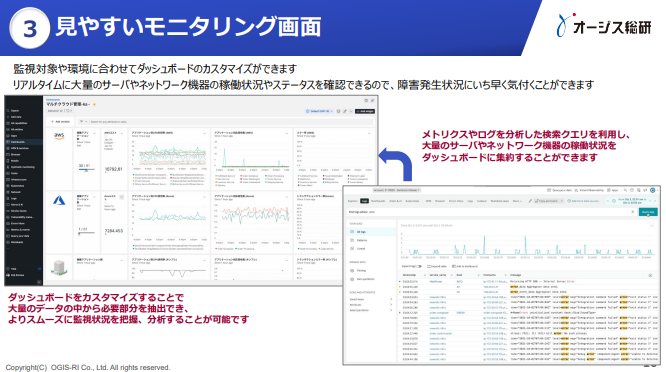Click the on-premises building widget
This screenshot has width=666, height=372.
pyautogui.click(x=59, y=267)
